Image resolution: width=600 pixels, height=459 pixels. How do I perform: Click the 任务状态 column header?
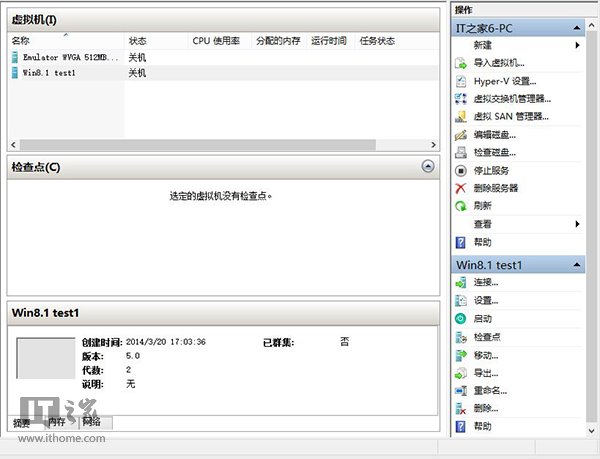click(377, 41)
